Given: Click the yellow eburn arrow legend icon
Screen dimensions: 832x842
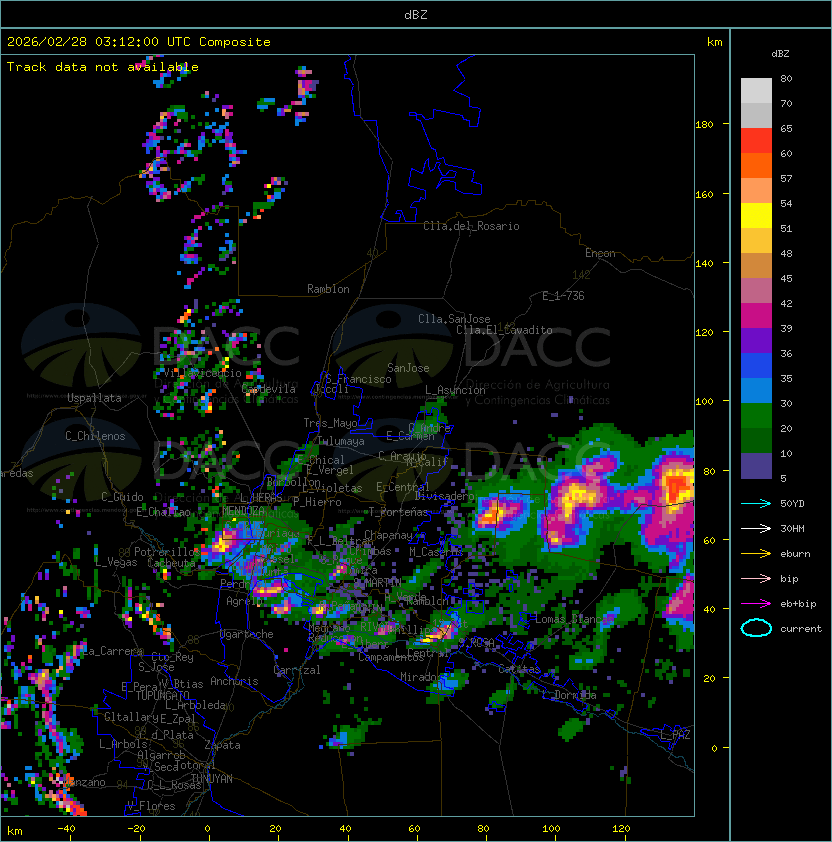Looking at the screenshot, I should tap(756, 554).
